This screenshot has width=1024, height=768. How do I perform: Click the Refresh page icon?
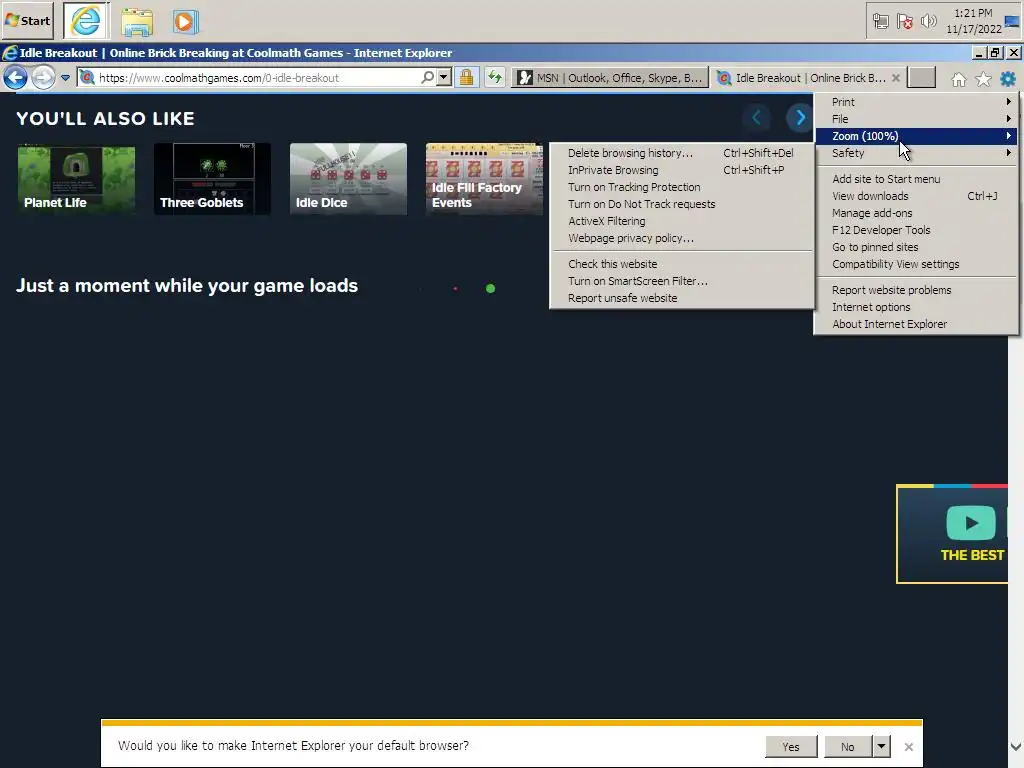click(x=495, y=78)
